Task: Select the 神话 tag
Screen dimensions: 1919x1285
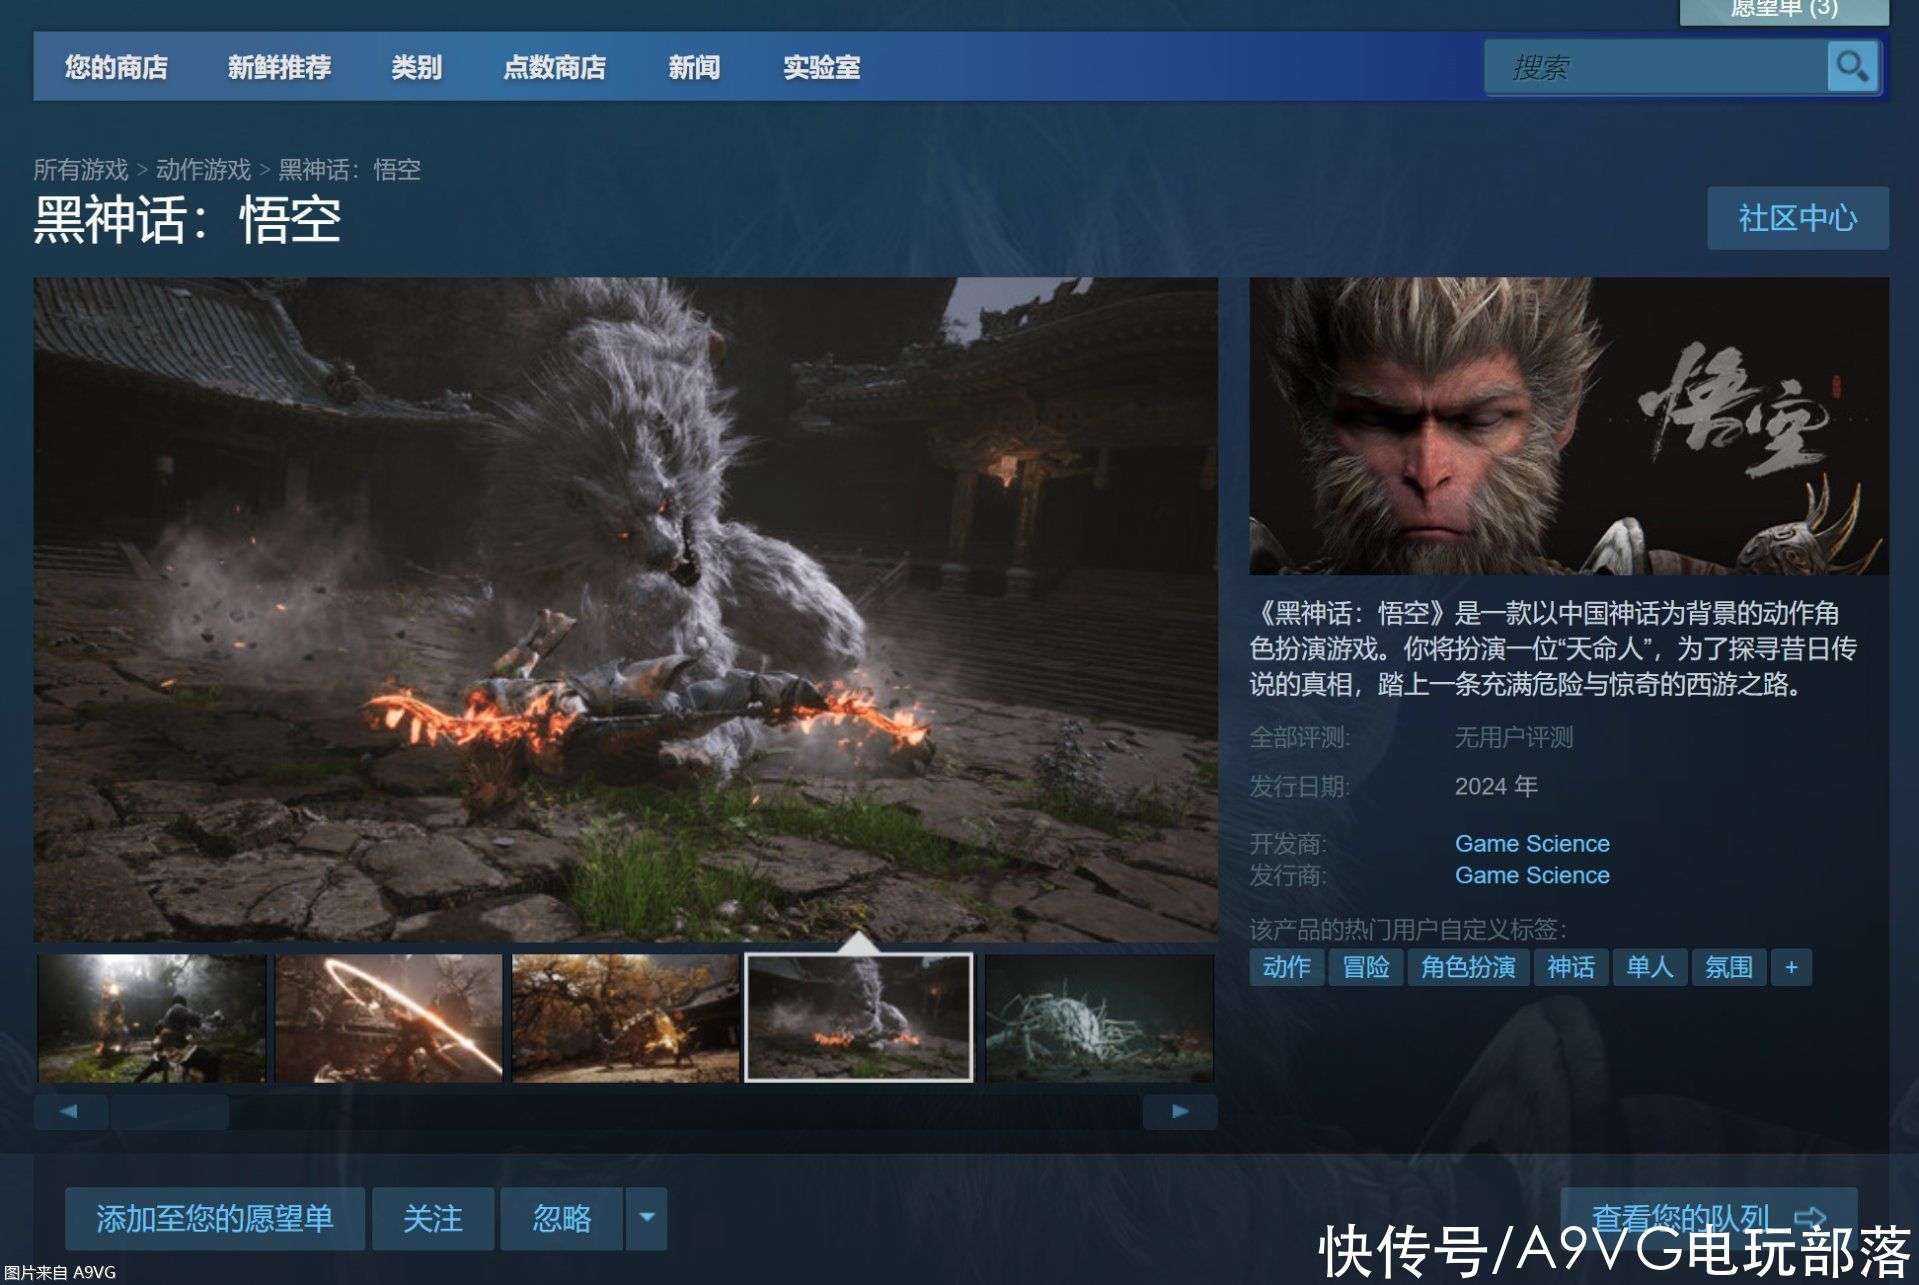Action: pos(1571,967)
